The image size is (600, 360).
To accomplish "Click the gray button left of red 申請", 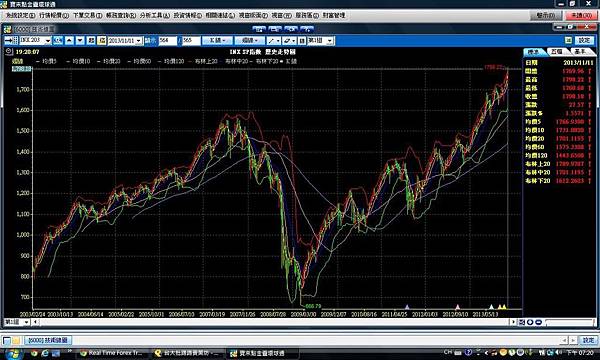I will pyautogui.click(x=545, y=16).
